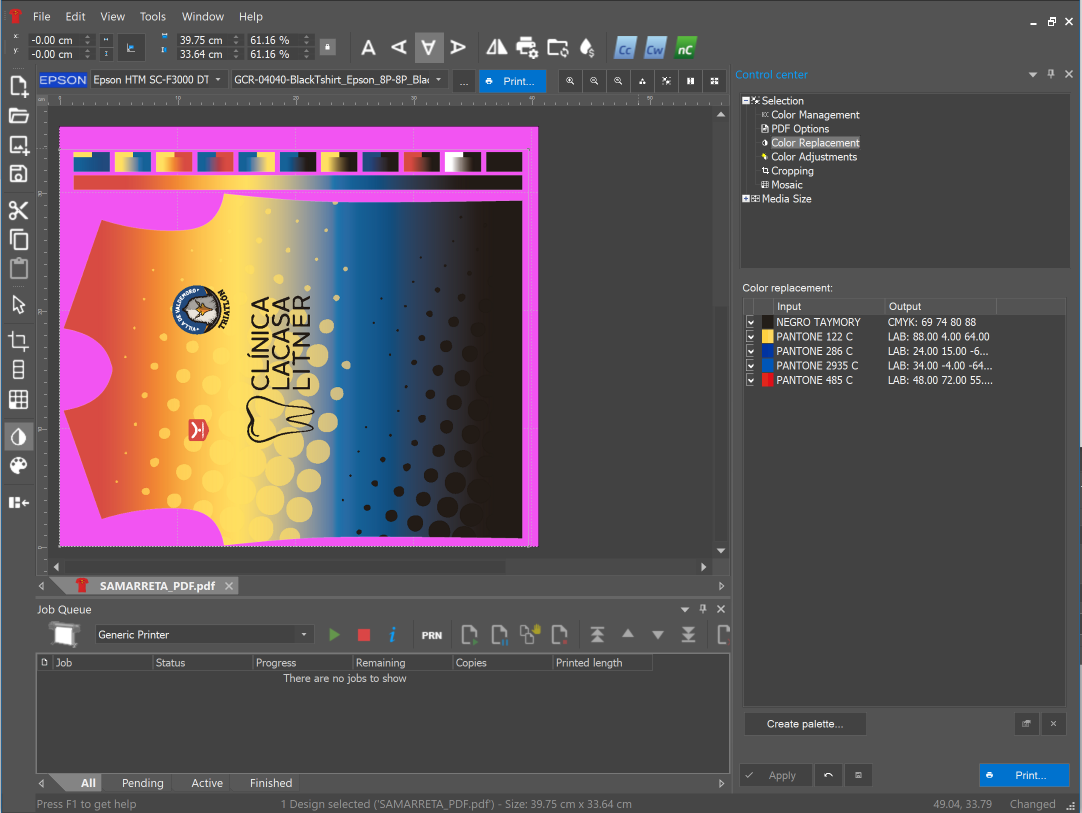Open the green nC application icon
Image resolution: width=1082 pixels, height=813 pixels.
pyautogui.click(x=685, y=48)
